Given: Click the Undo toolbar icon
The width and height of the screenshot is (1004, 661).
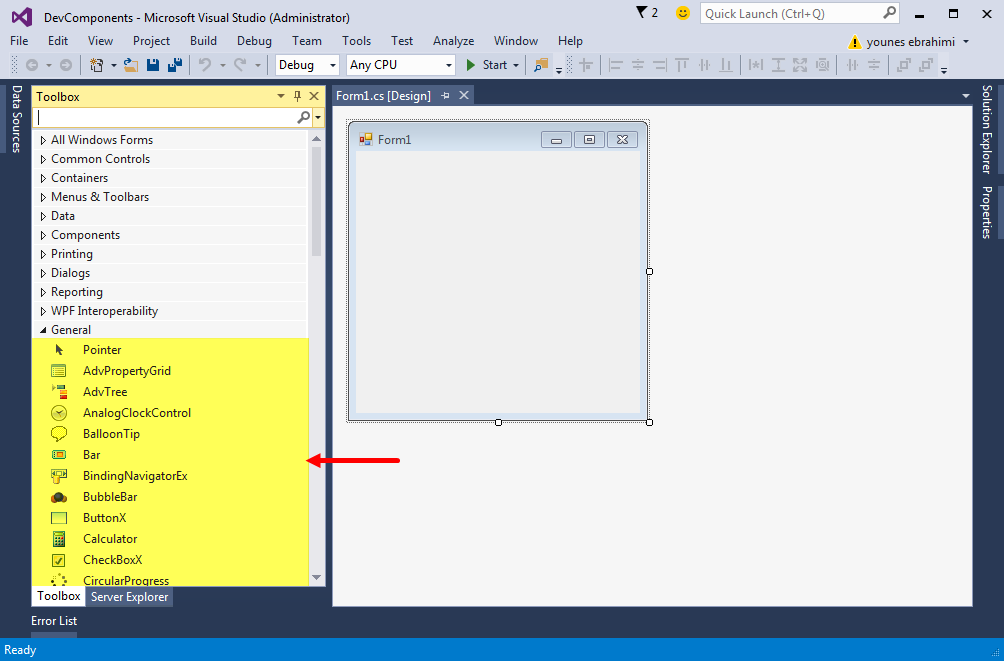Looking at the screenshot, I should (204, 65).
